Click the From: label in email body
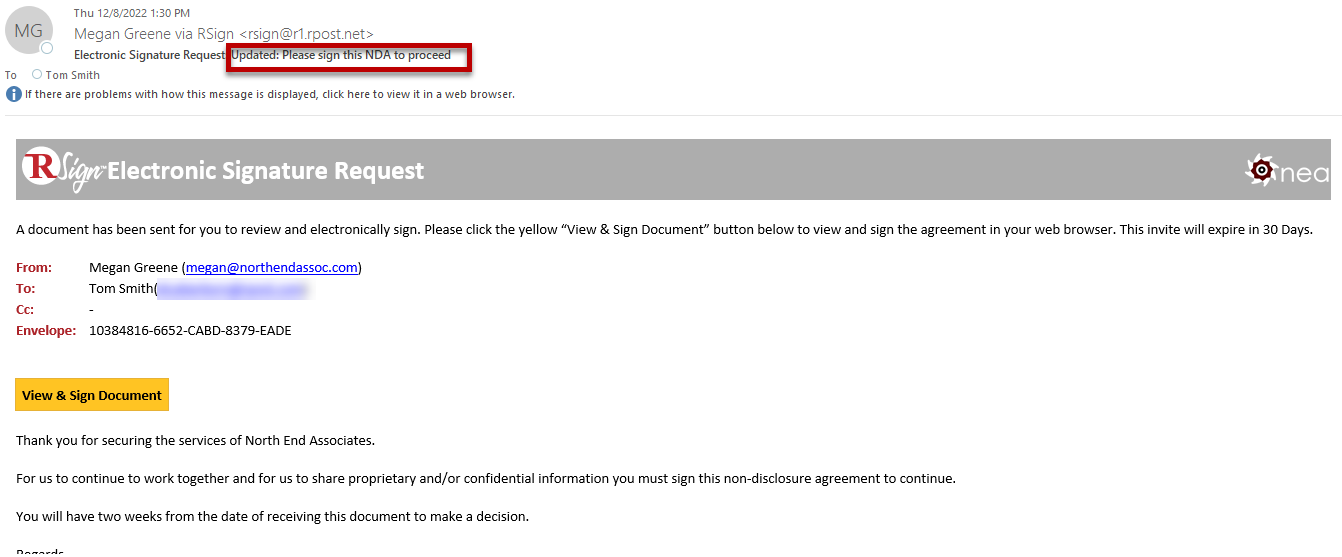 [x=33, y=268]
